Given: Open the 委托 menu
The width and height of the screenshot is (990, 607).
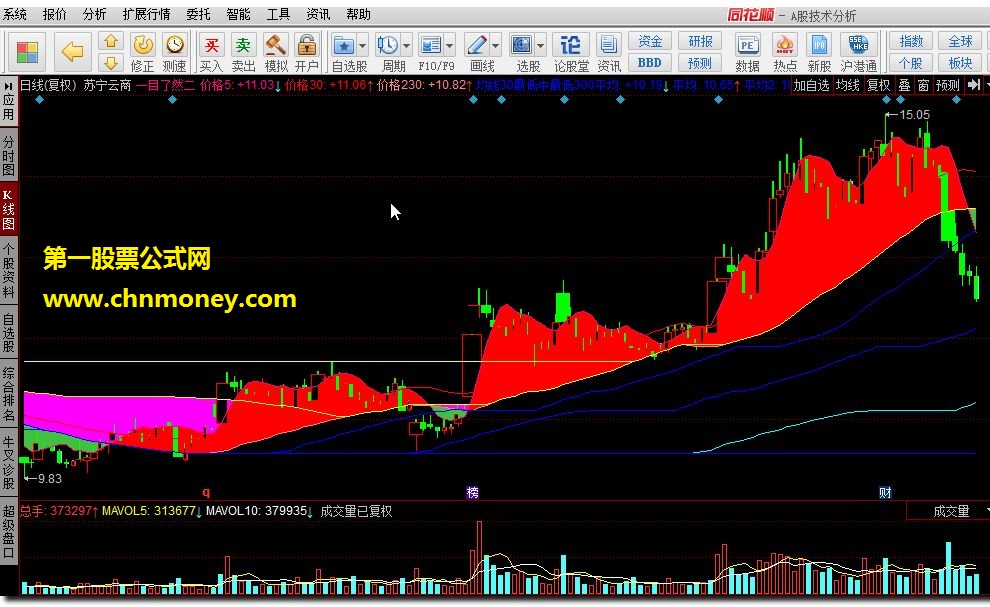Looking at the screenshot, I should (198, 14).
